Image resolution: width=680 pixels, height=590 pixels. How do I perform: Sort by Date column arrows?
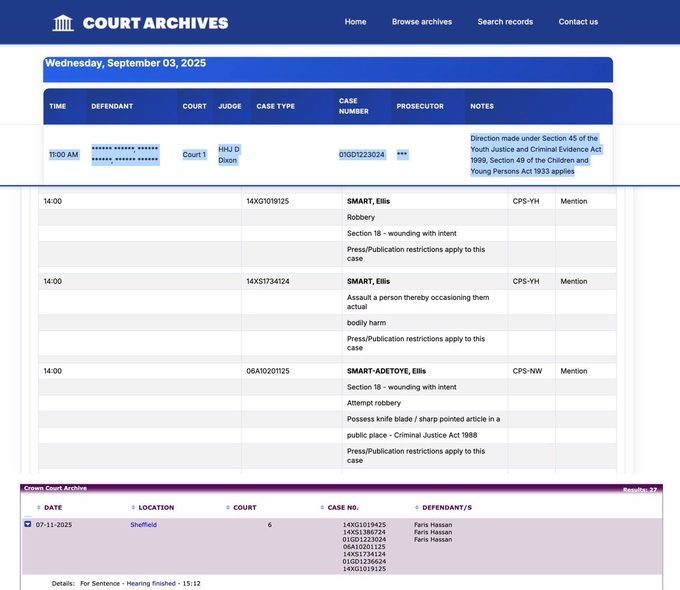[39, 508]
